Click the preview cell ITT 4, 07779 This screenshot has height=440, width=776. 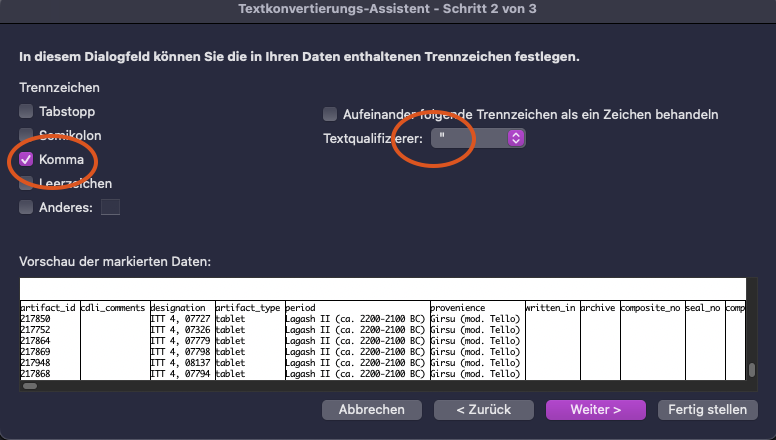click(181, 341)
